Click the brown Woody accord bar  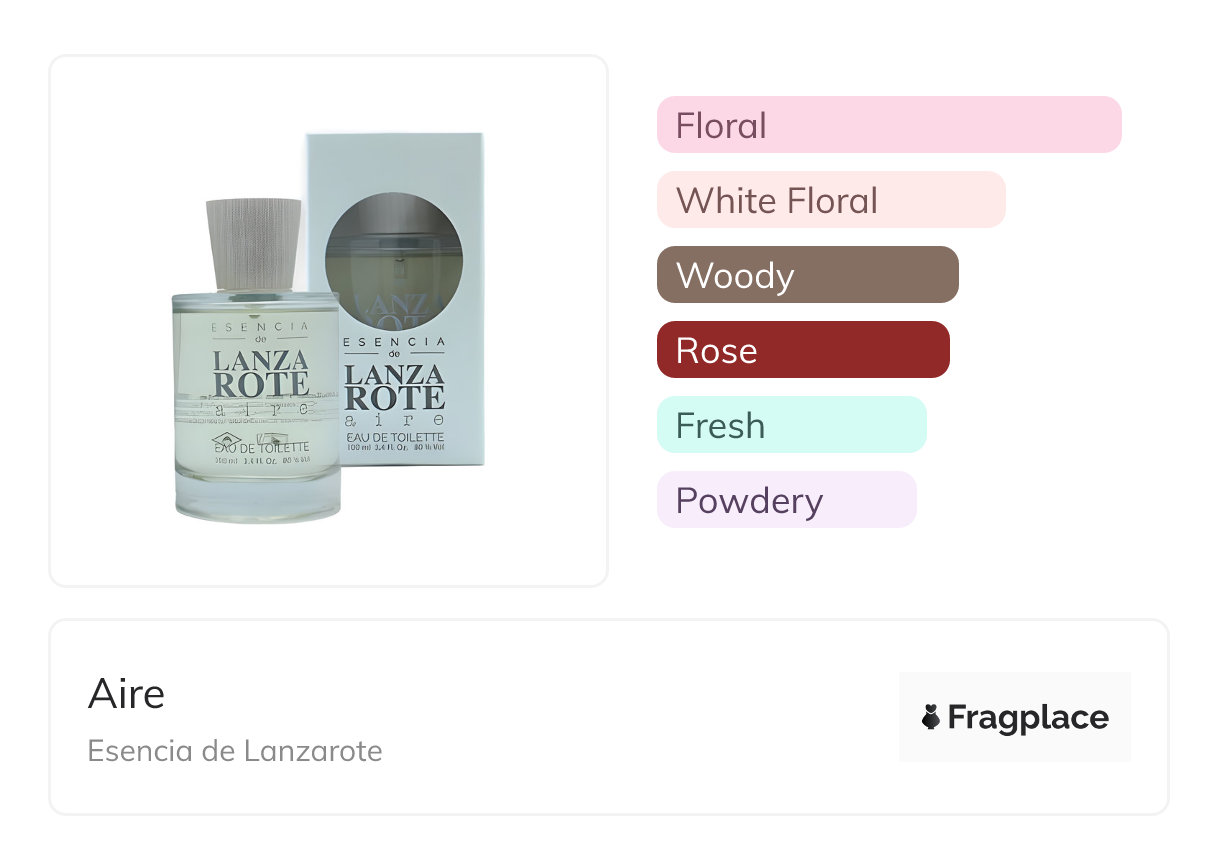[x=807, y=275]
